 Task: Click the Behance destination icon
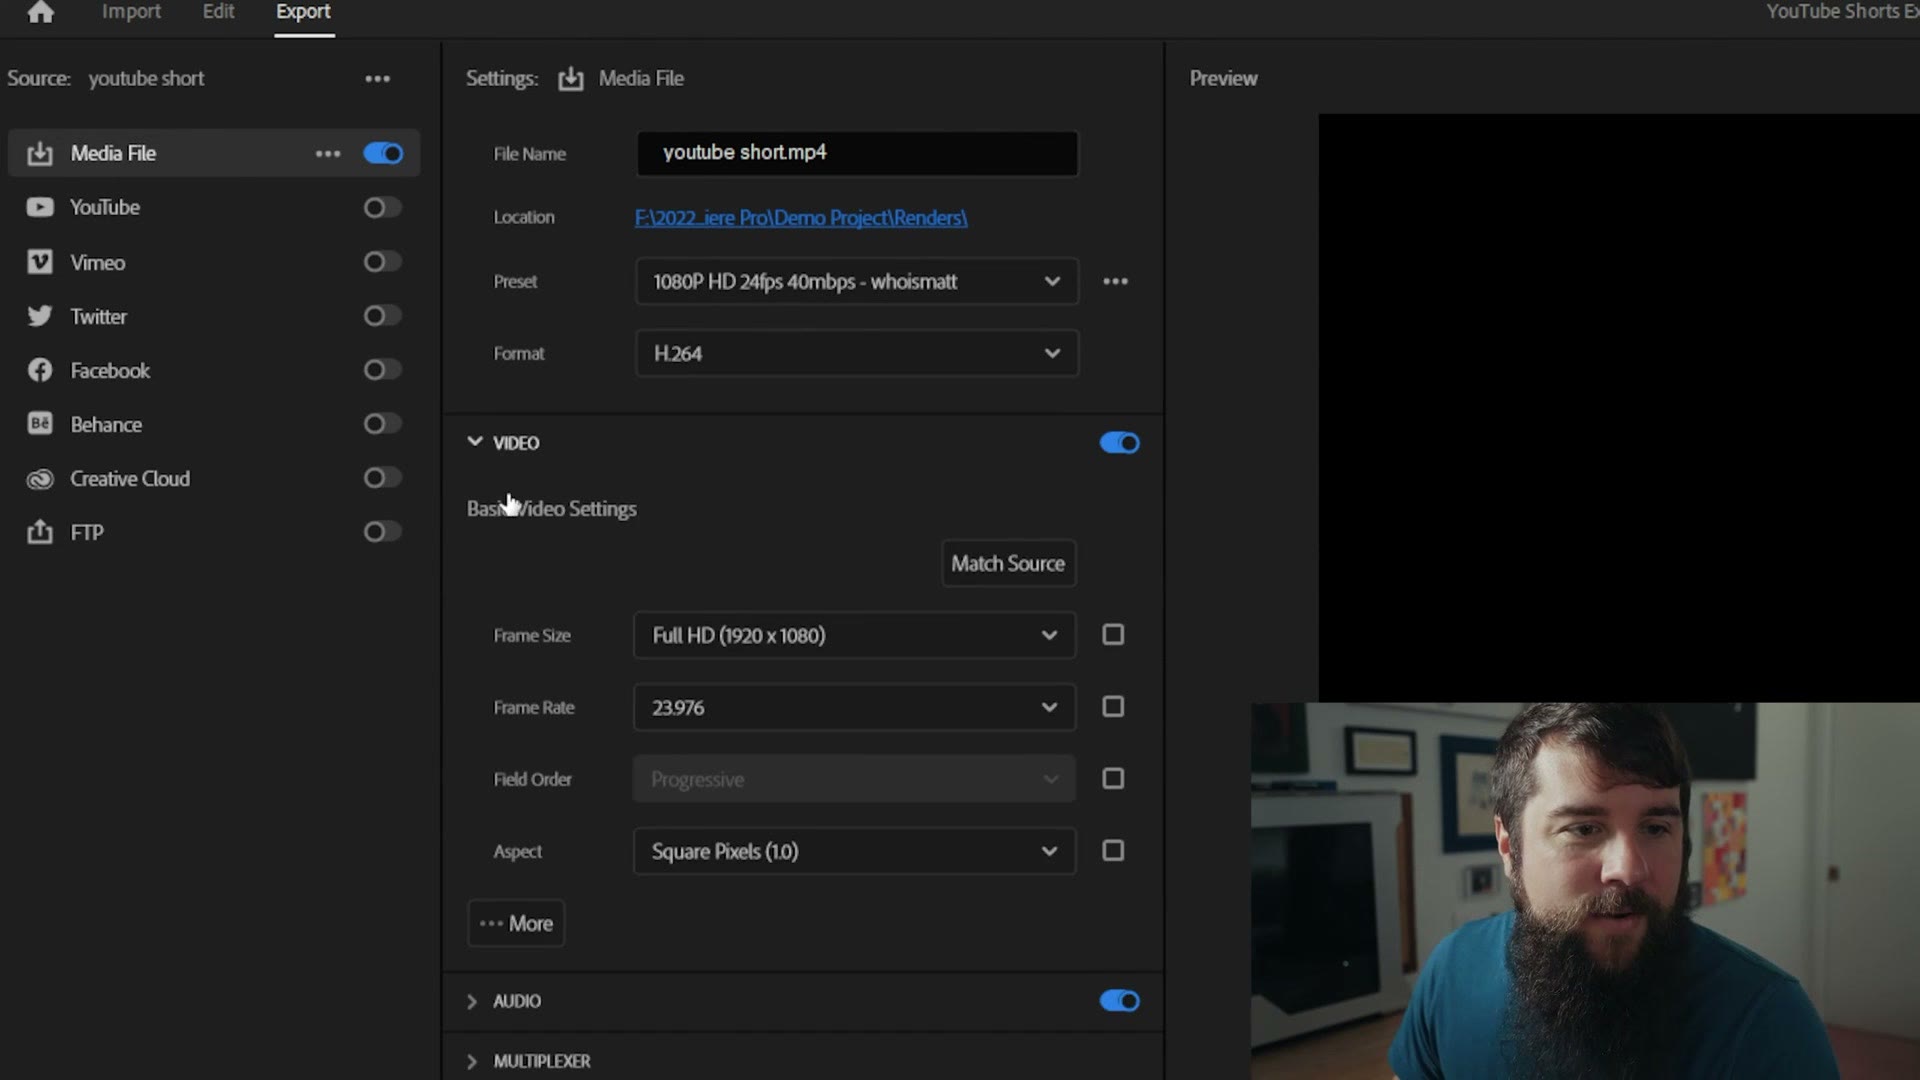tap(39, 424)
